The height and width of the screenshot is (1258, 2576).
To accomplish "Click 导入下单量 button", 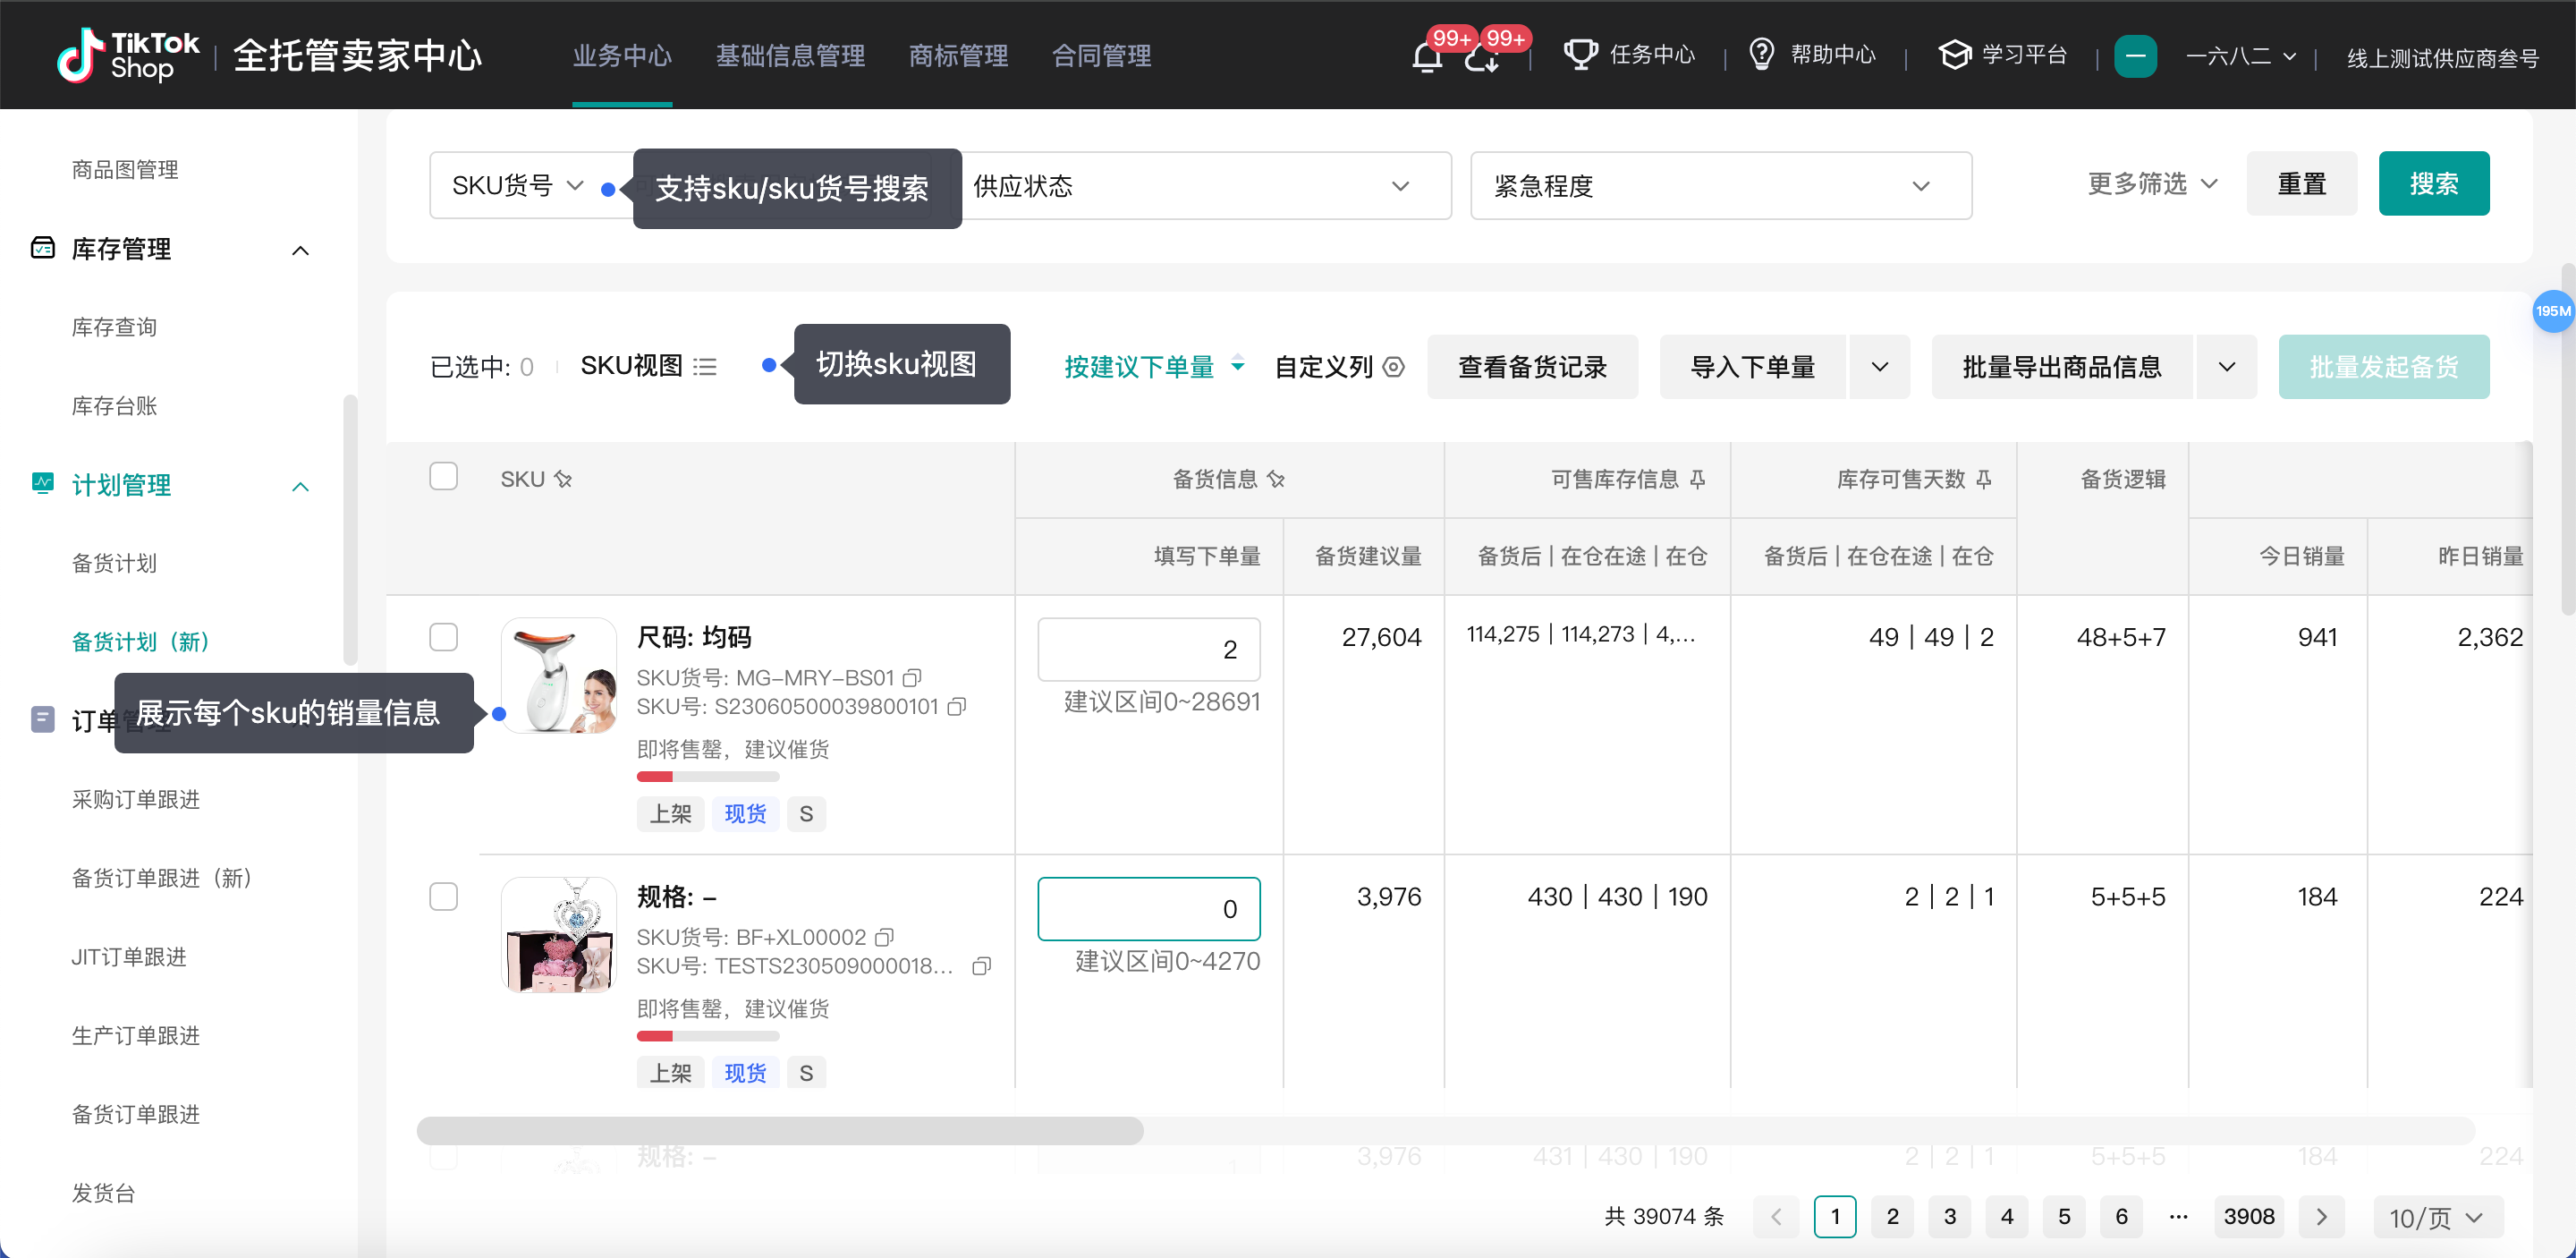I will 1752,367.
